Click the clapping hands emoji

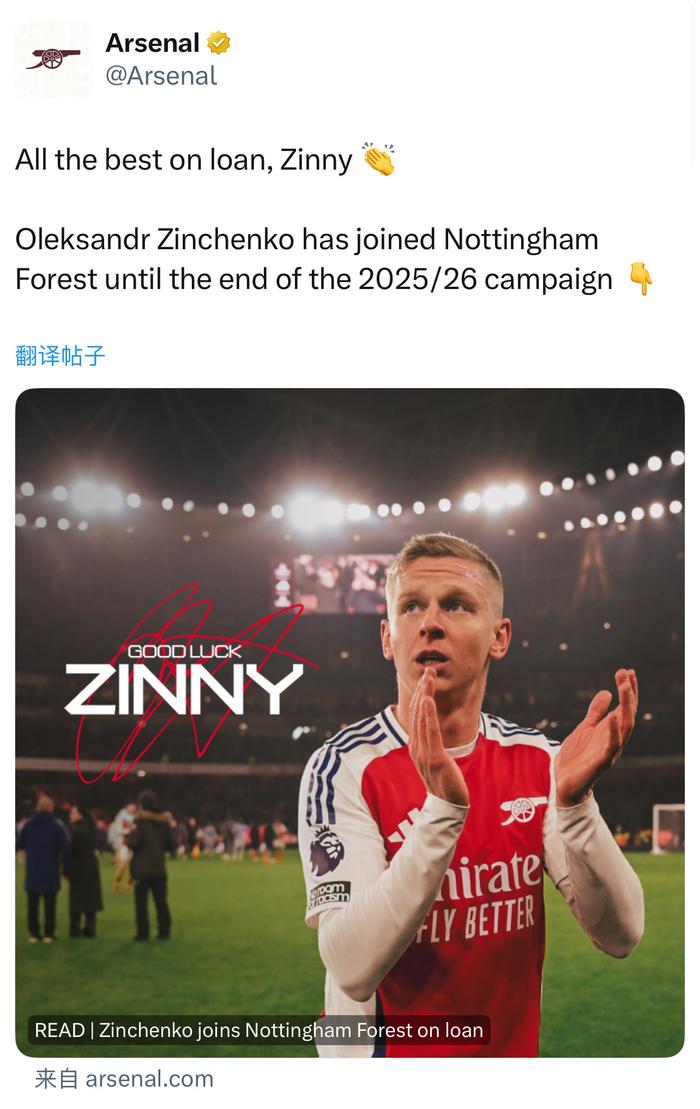[379, 160]
